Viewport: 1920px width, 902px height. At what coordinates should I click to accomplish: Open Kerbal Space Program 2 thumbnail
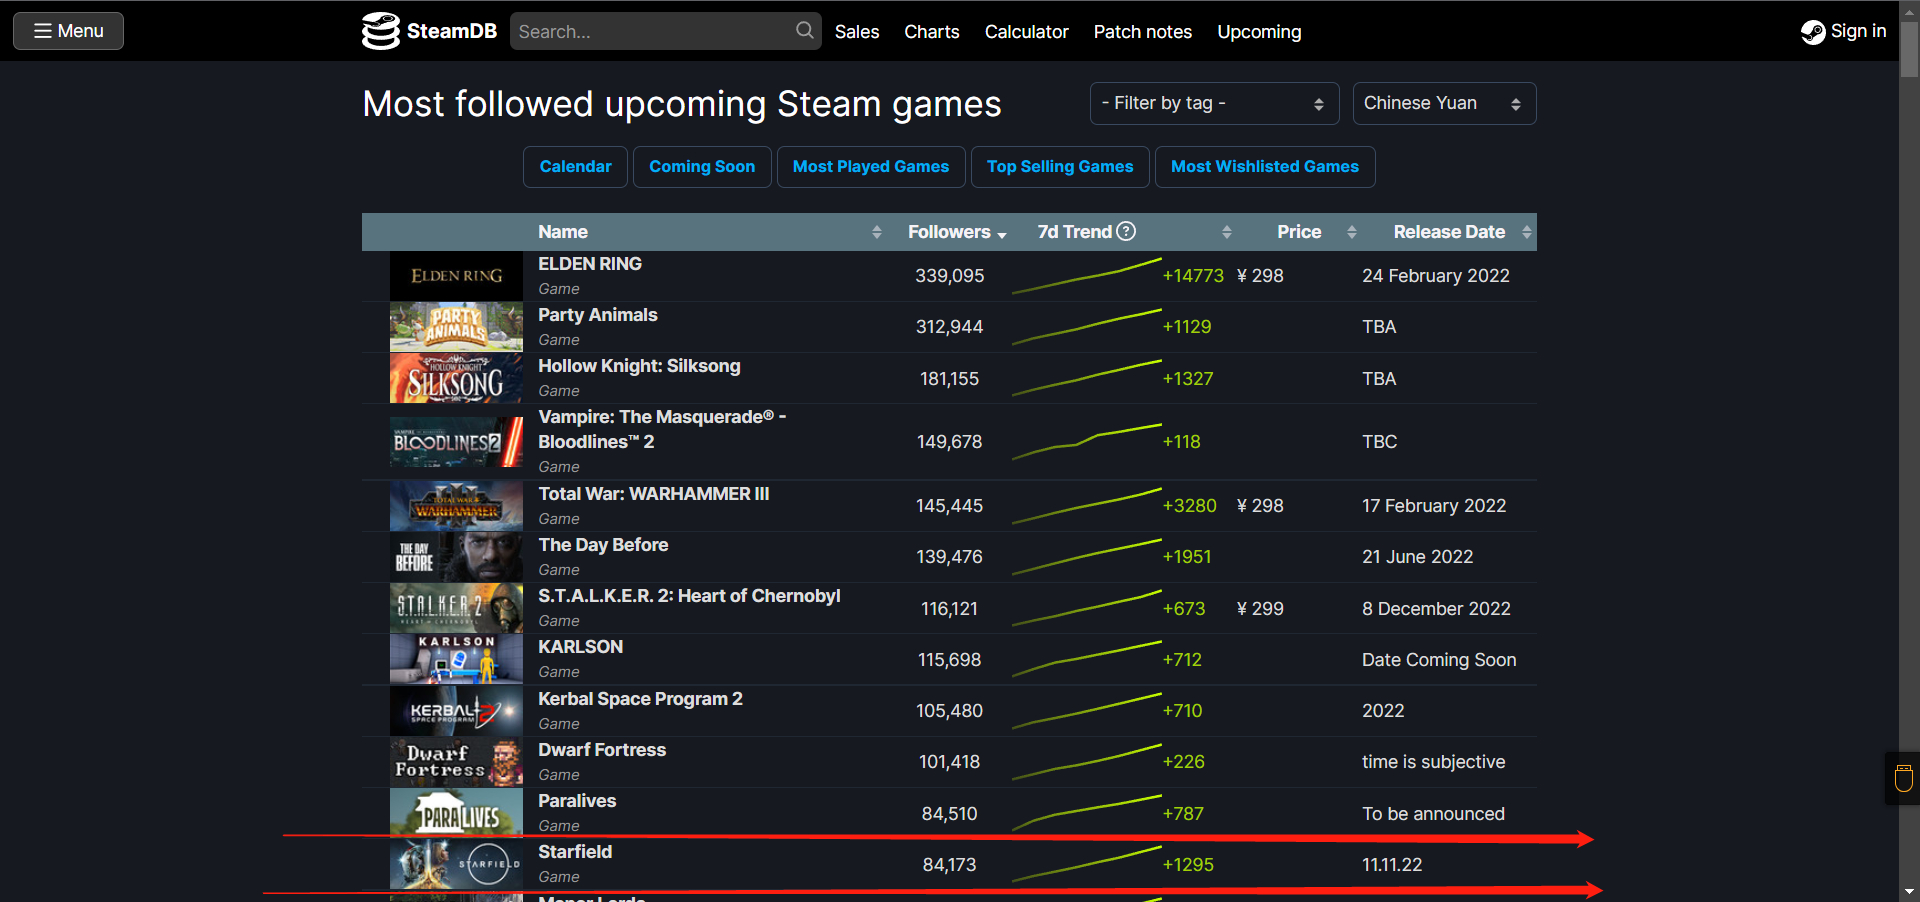456,711
